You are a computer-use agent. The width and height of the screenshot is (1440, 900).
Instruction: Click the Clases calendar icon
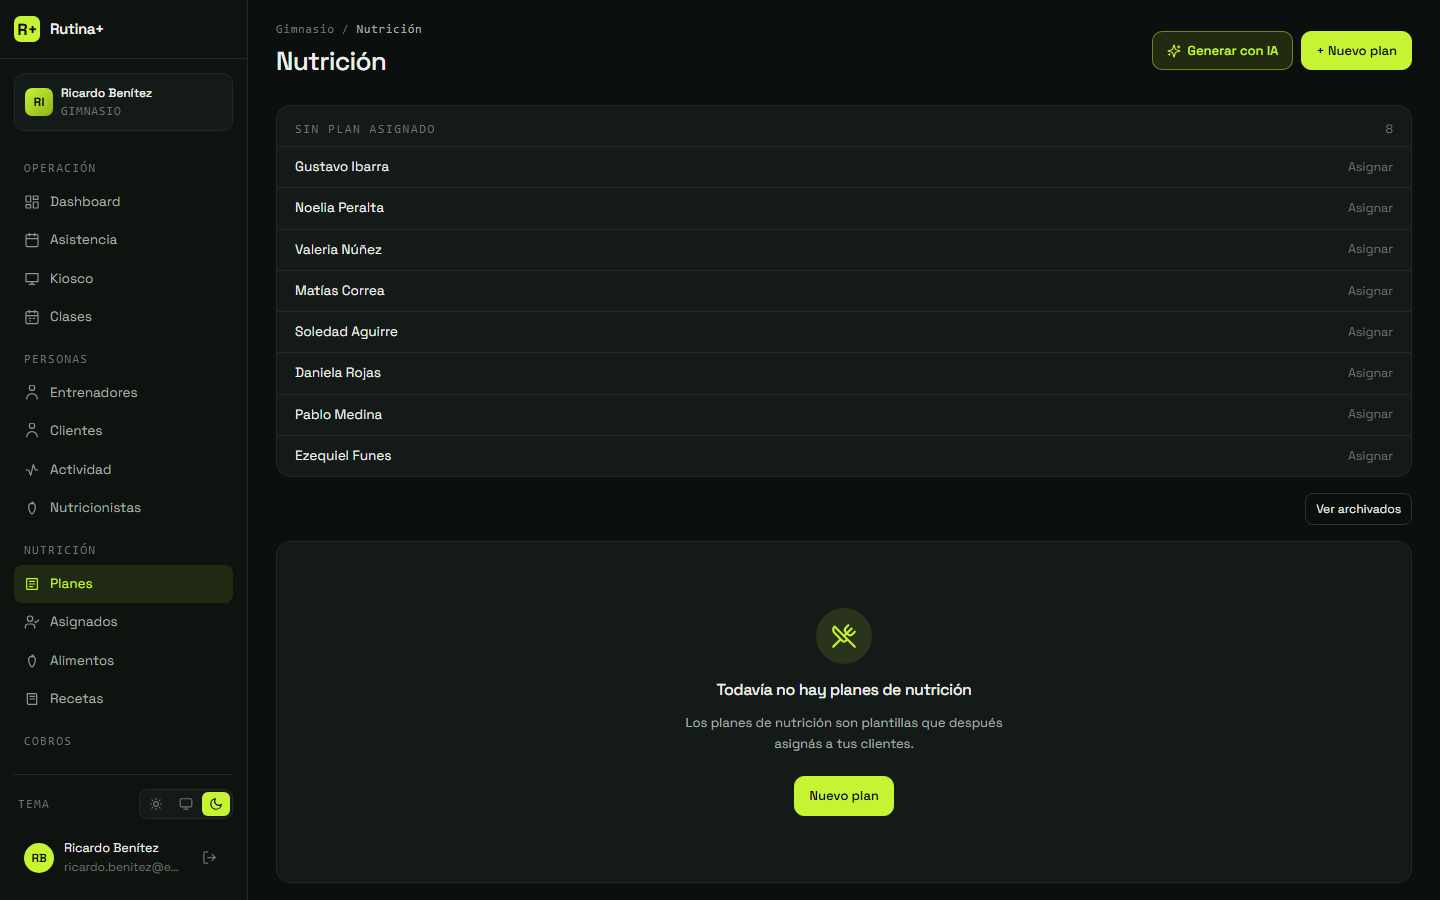[x=32, y=317]
